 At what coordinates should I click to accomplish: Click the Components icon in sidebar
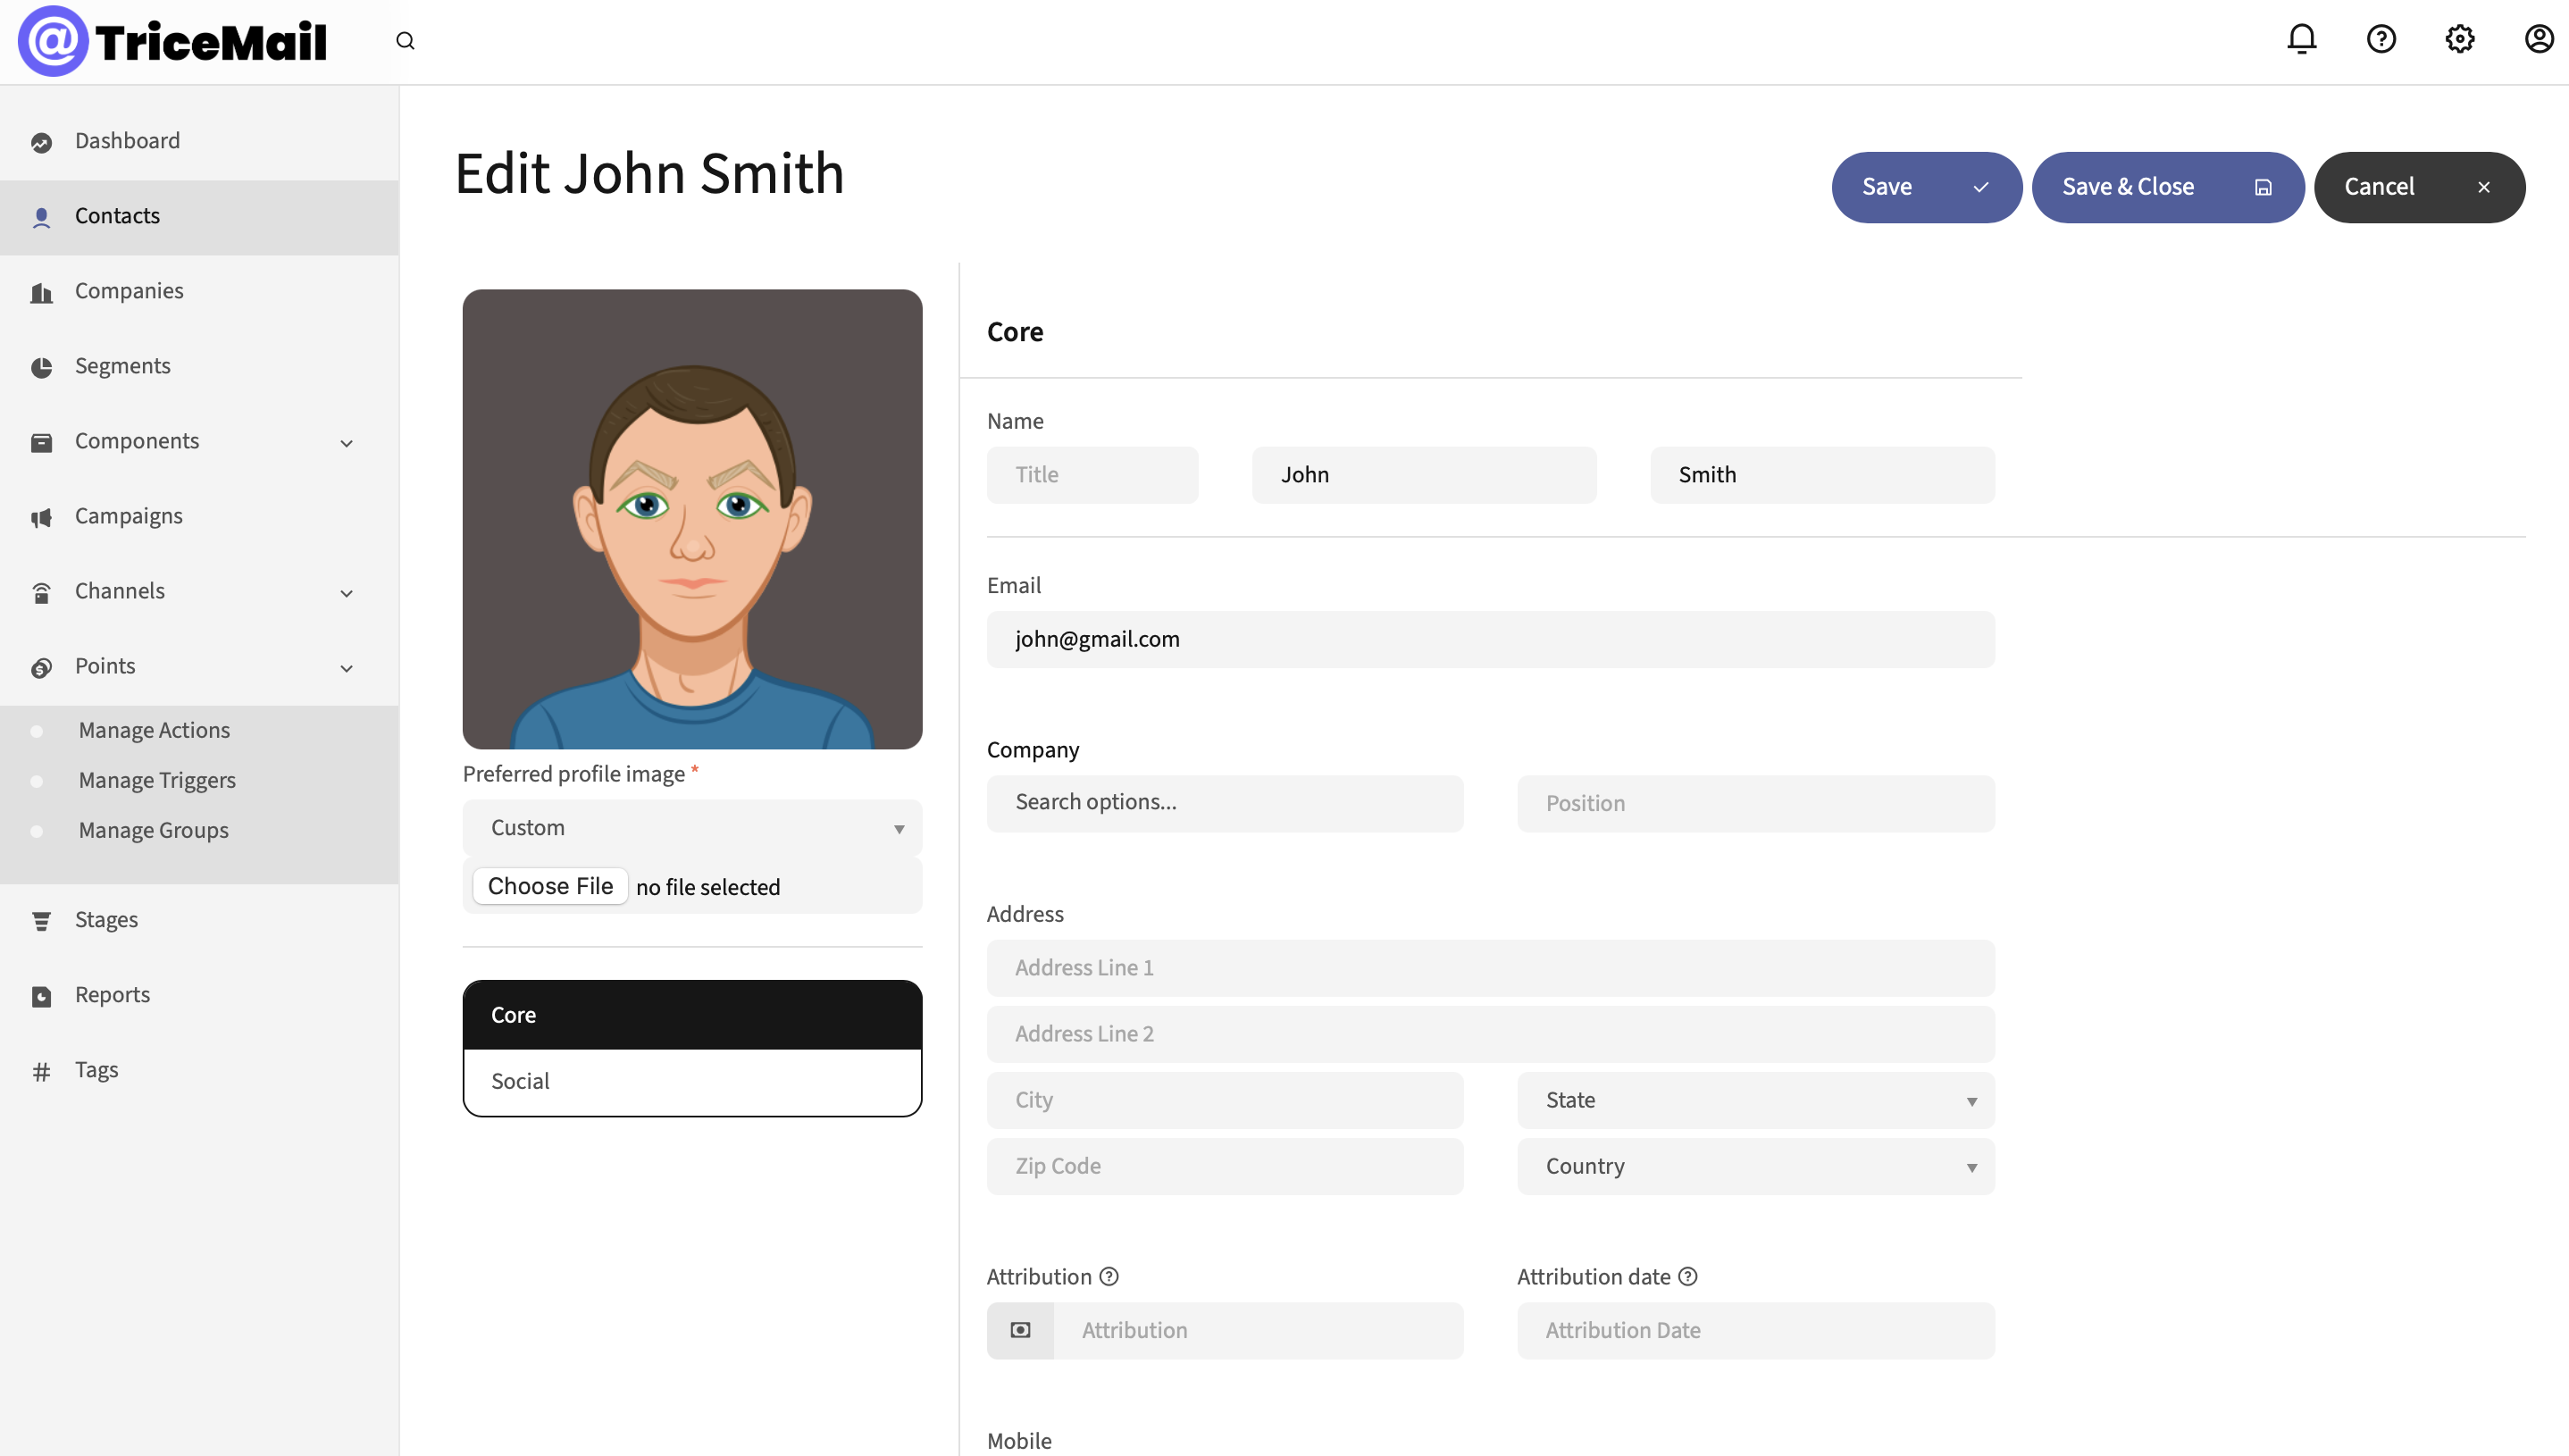[41, 442]
